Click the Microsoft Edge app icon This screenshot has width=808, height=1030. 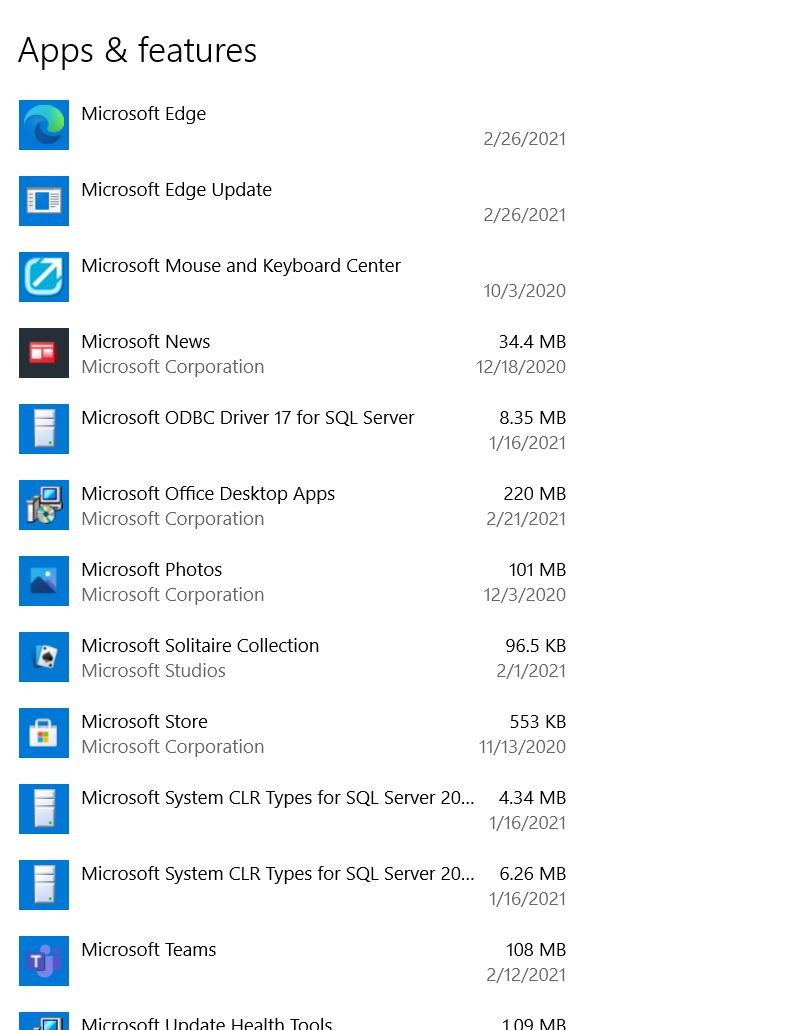pos(43,125)
